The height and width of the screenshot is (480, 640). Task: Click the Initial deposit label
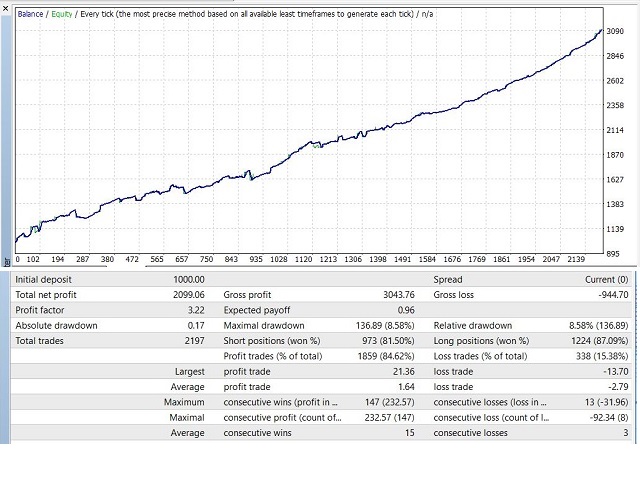click(x=43, y=280)
